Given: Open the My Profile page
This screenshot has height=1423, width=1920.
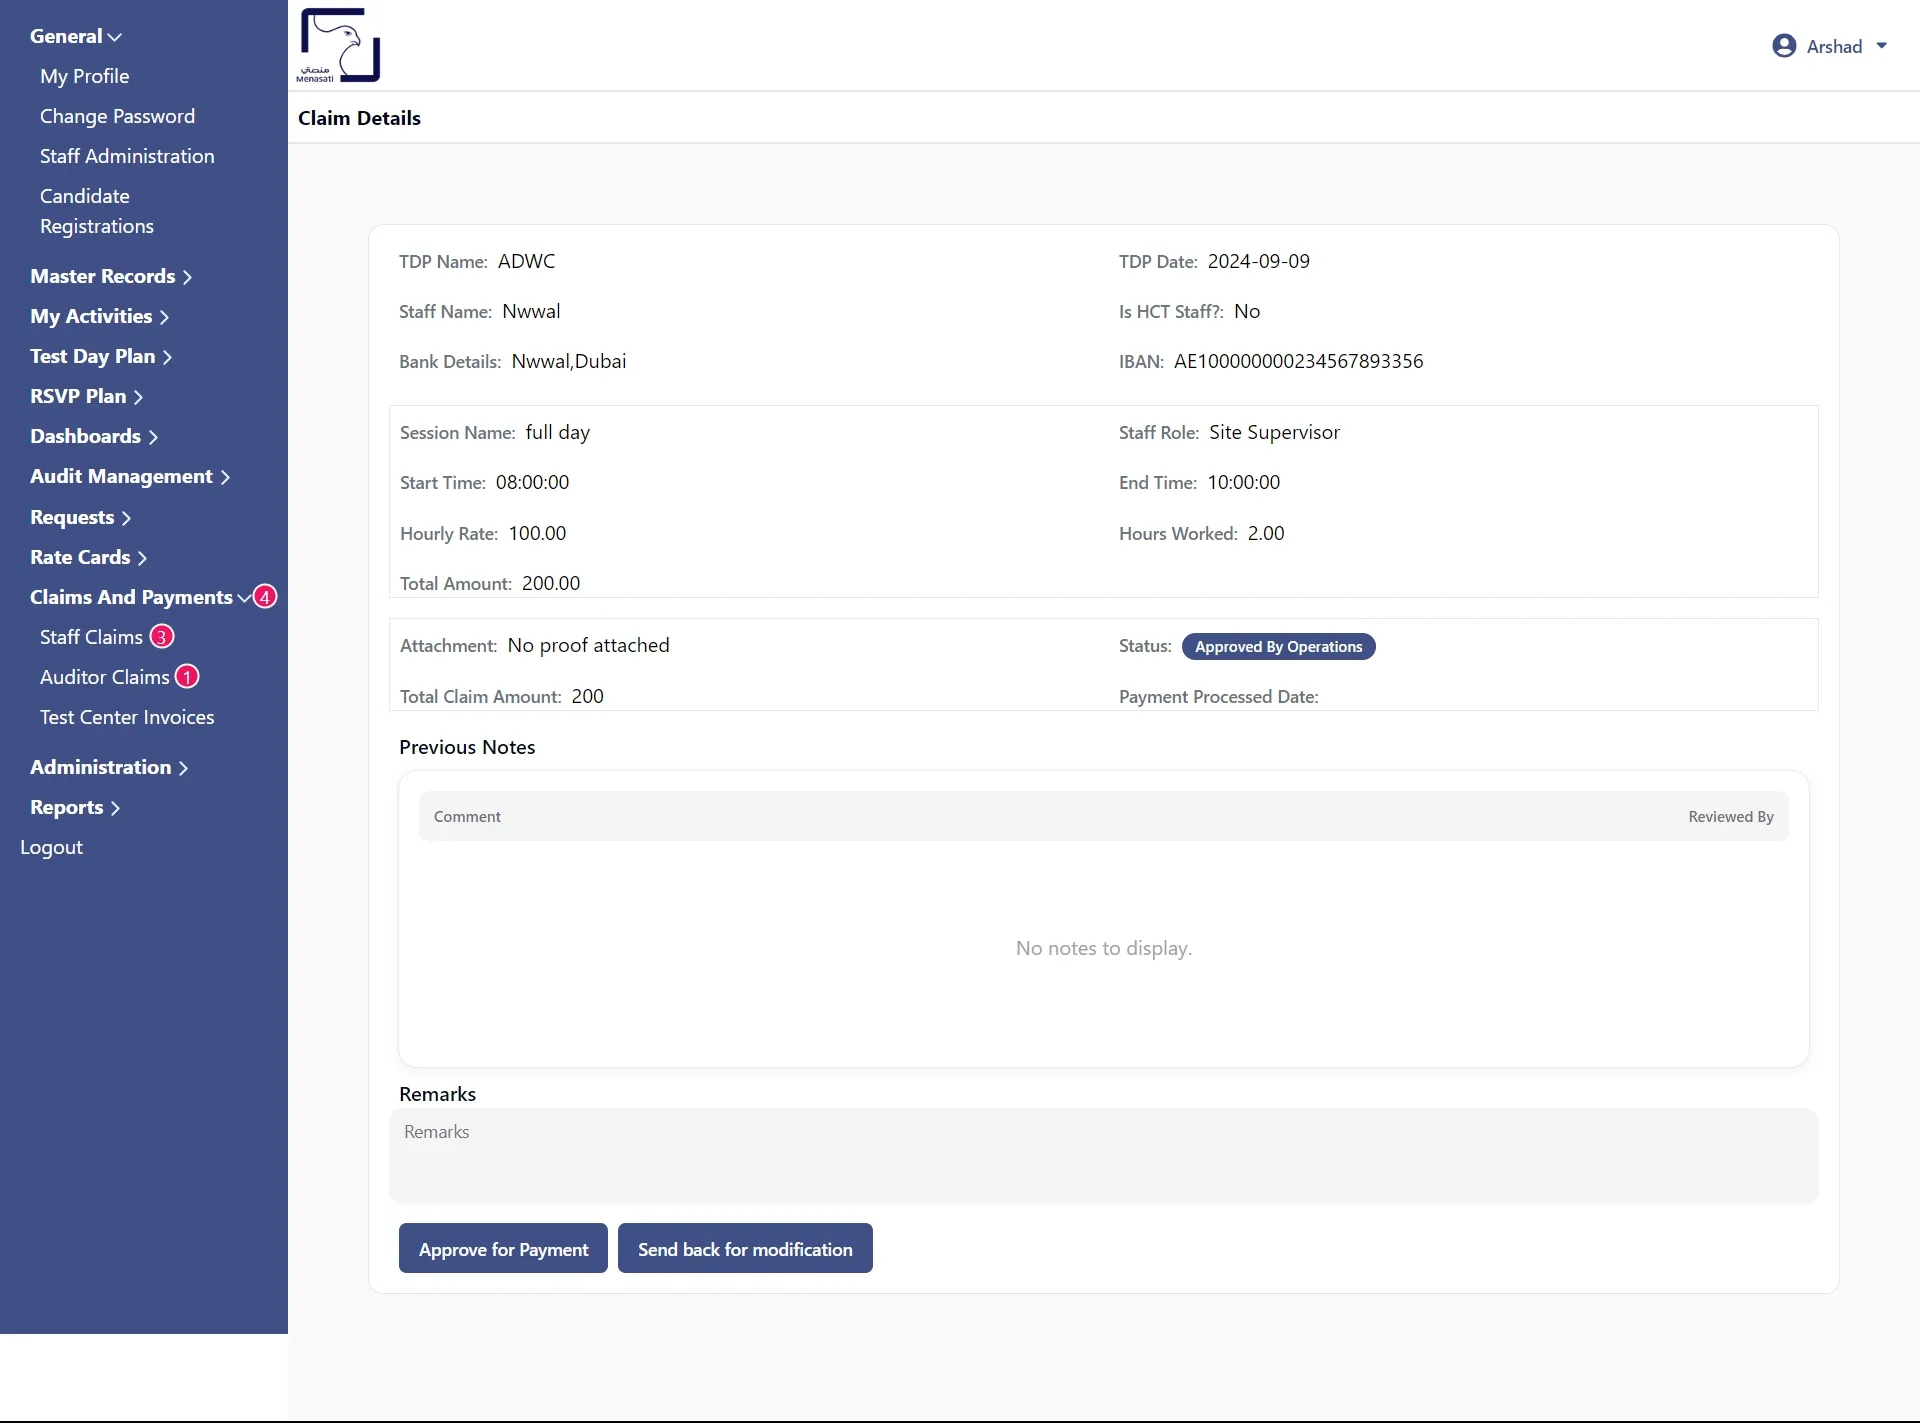Looking at the screenshot, I should [84, 76].
